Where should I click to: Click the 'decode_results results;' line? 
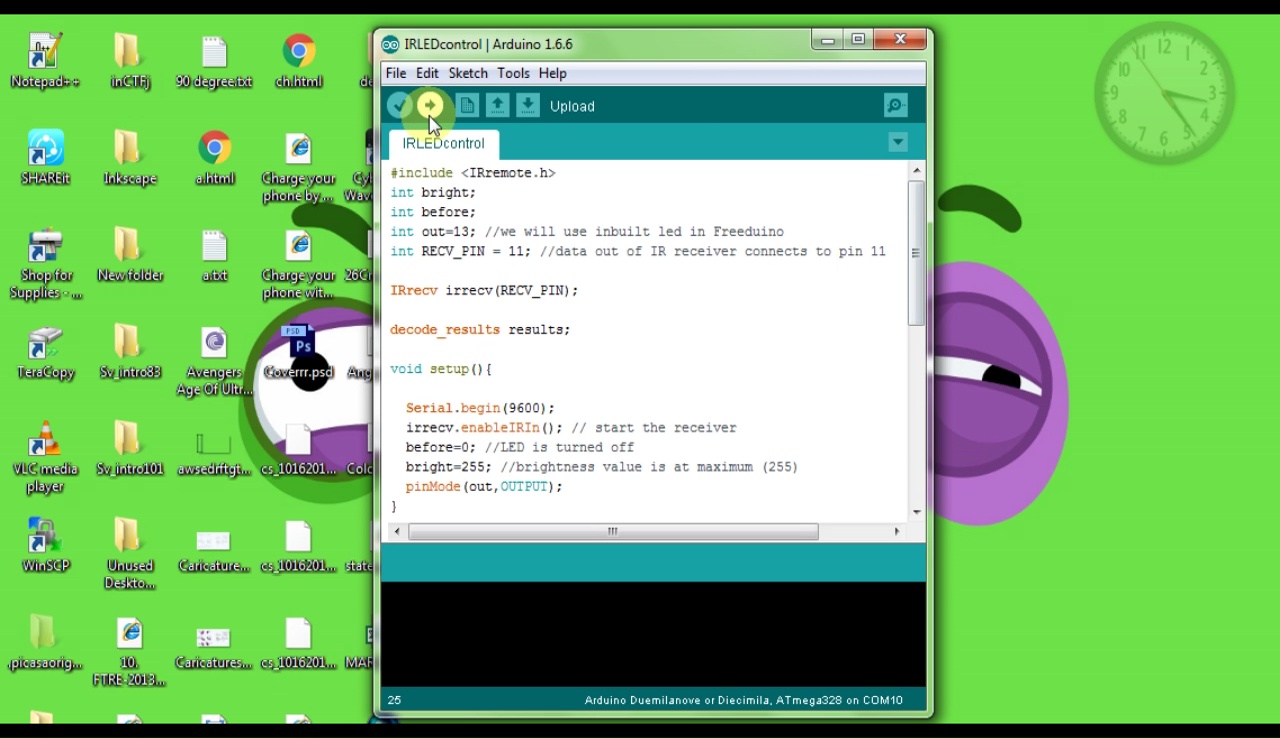pos(480,330)
